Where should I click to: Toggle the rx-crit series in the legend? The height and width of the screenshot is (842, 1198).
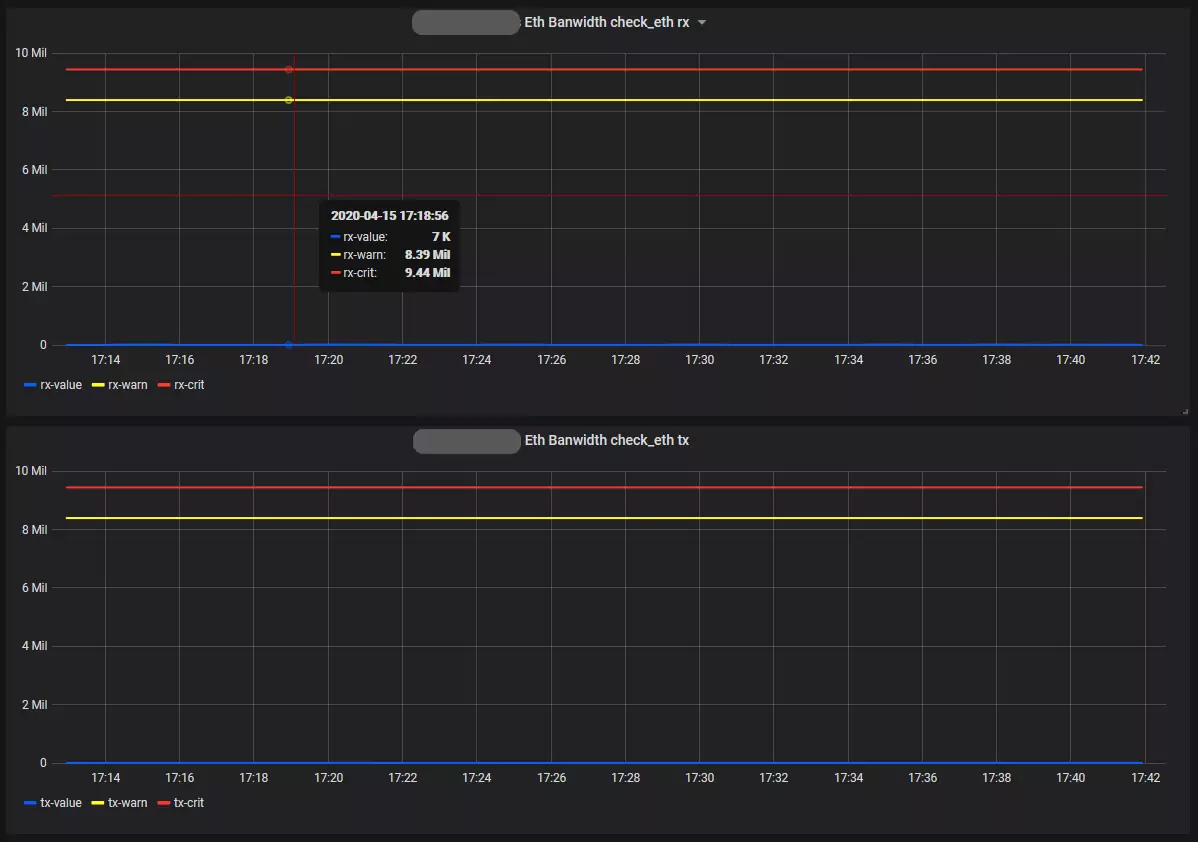tap(189, 385)
